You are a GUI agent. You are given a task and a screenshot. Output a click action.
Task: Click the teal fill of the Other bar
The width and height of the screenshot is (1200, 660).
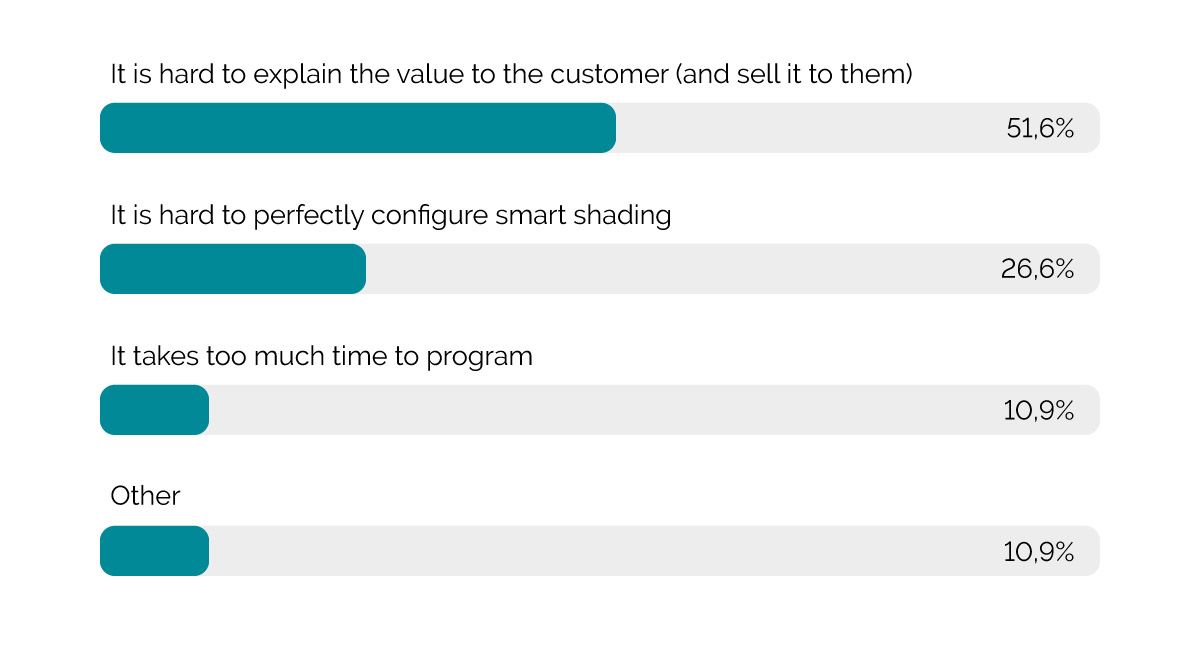[x=154, y=551]
